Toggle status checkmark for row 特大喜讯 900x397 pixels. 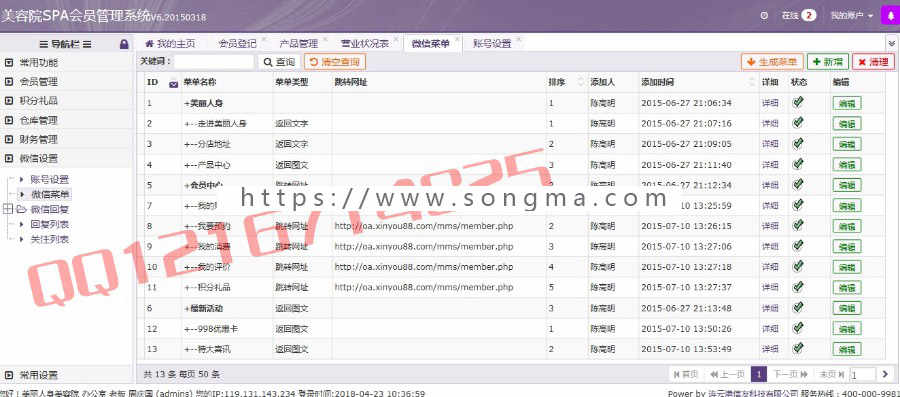pos(798,348)
